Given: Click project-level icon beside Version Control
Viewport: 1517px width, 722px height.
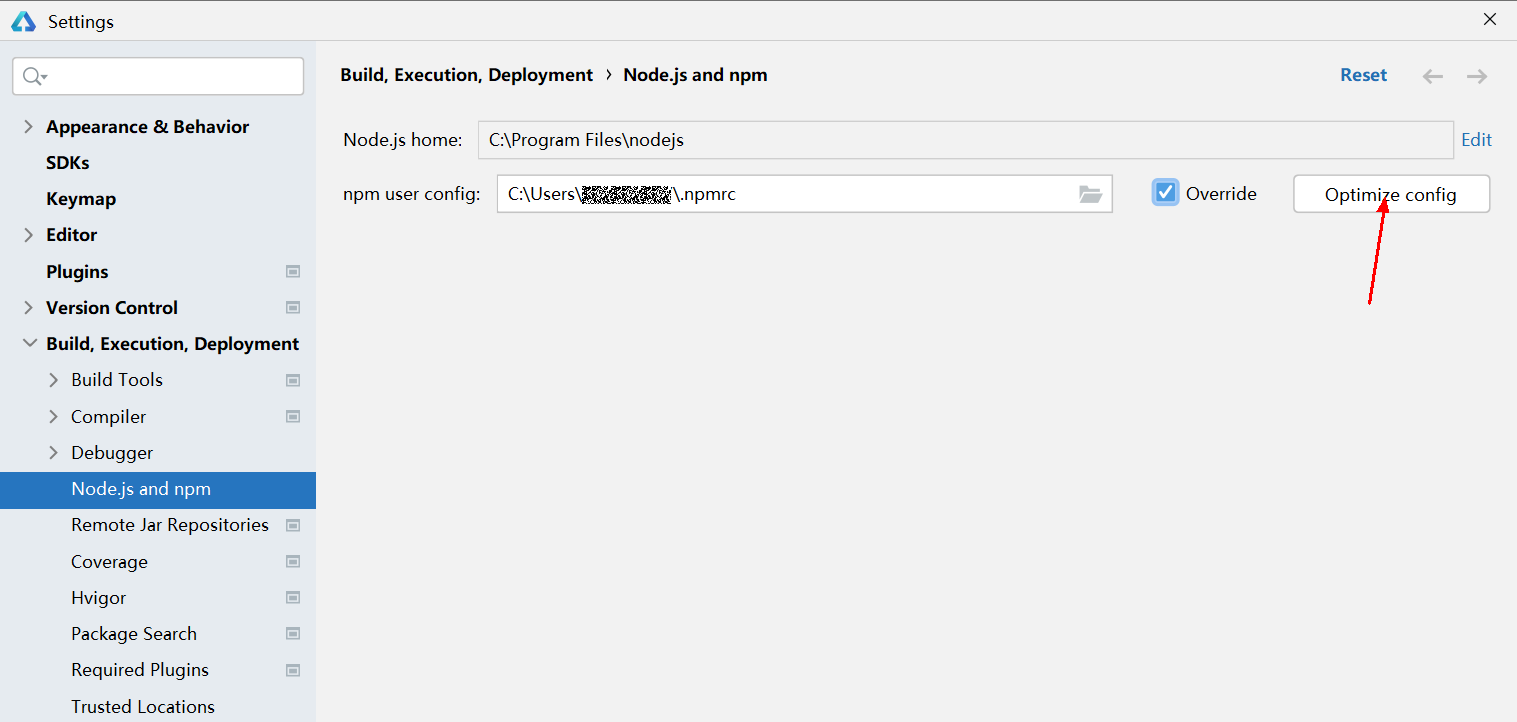Looking at the screenshot, I should (x=293, y=307).
